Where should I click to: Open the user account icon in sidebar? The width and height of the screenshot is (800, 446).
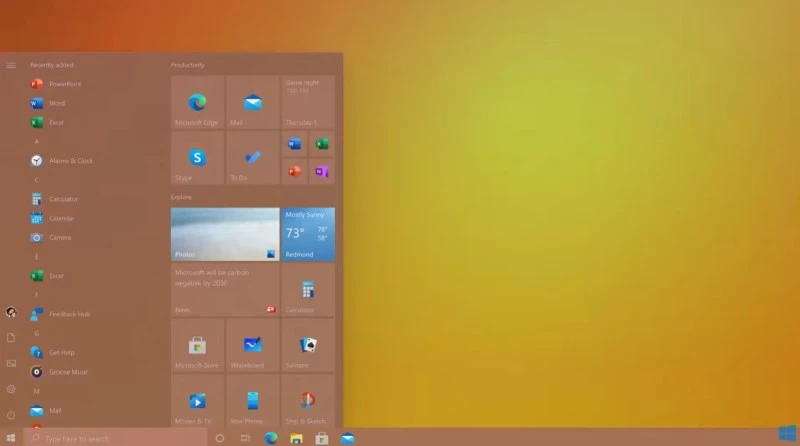point(11,312)
